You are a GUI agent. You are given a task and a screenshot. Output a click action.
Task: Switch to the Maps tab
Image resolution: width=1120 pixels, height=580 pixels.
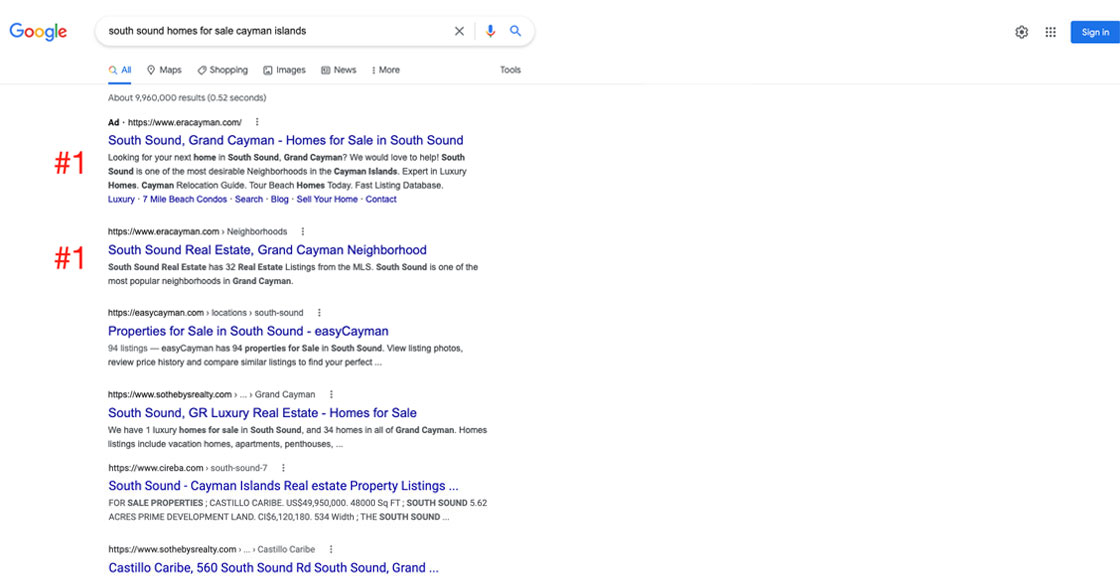coord(164,70)
